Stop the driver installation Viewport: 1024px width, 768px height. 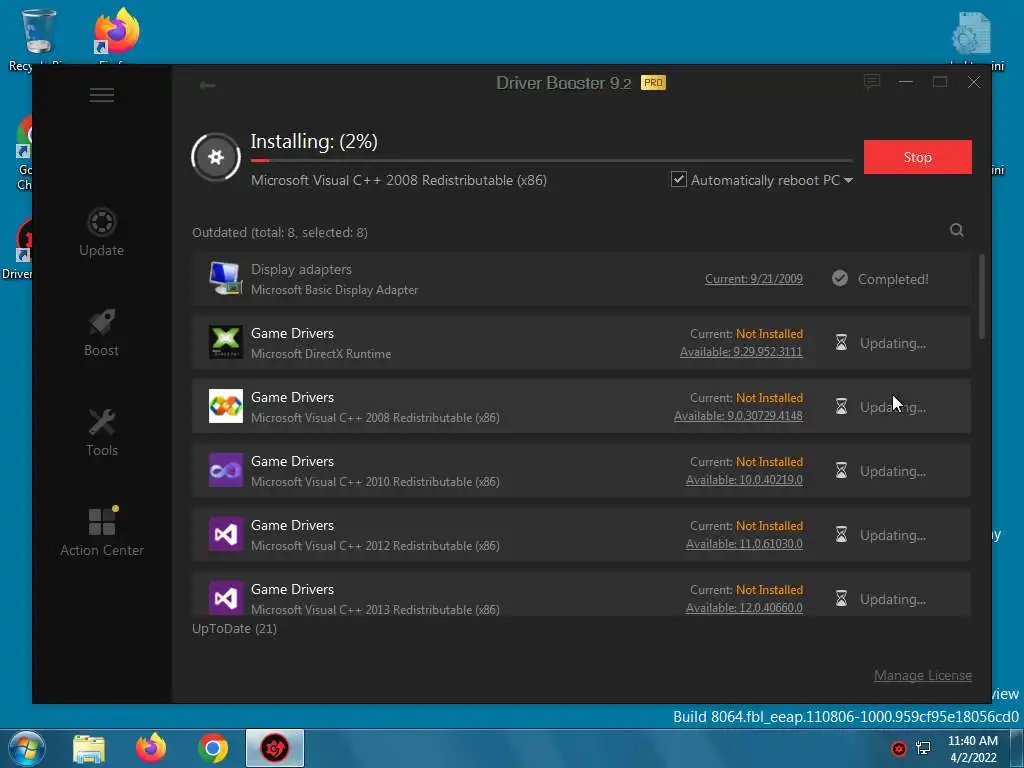click(x=918, y=157)
